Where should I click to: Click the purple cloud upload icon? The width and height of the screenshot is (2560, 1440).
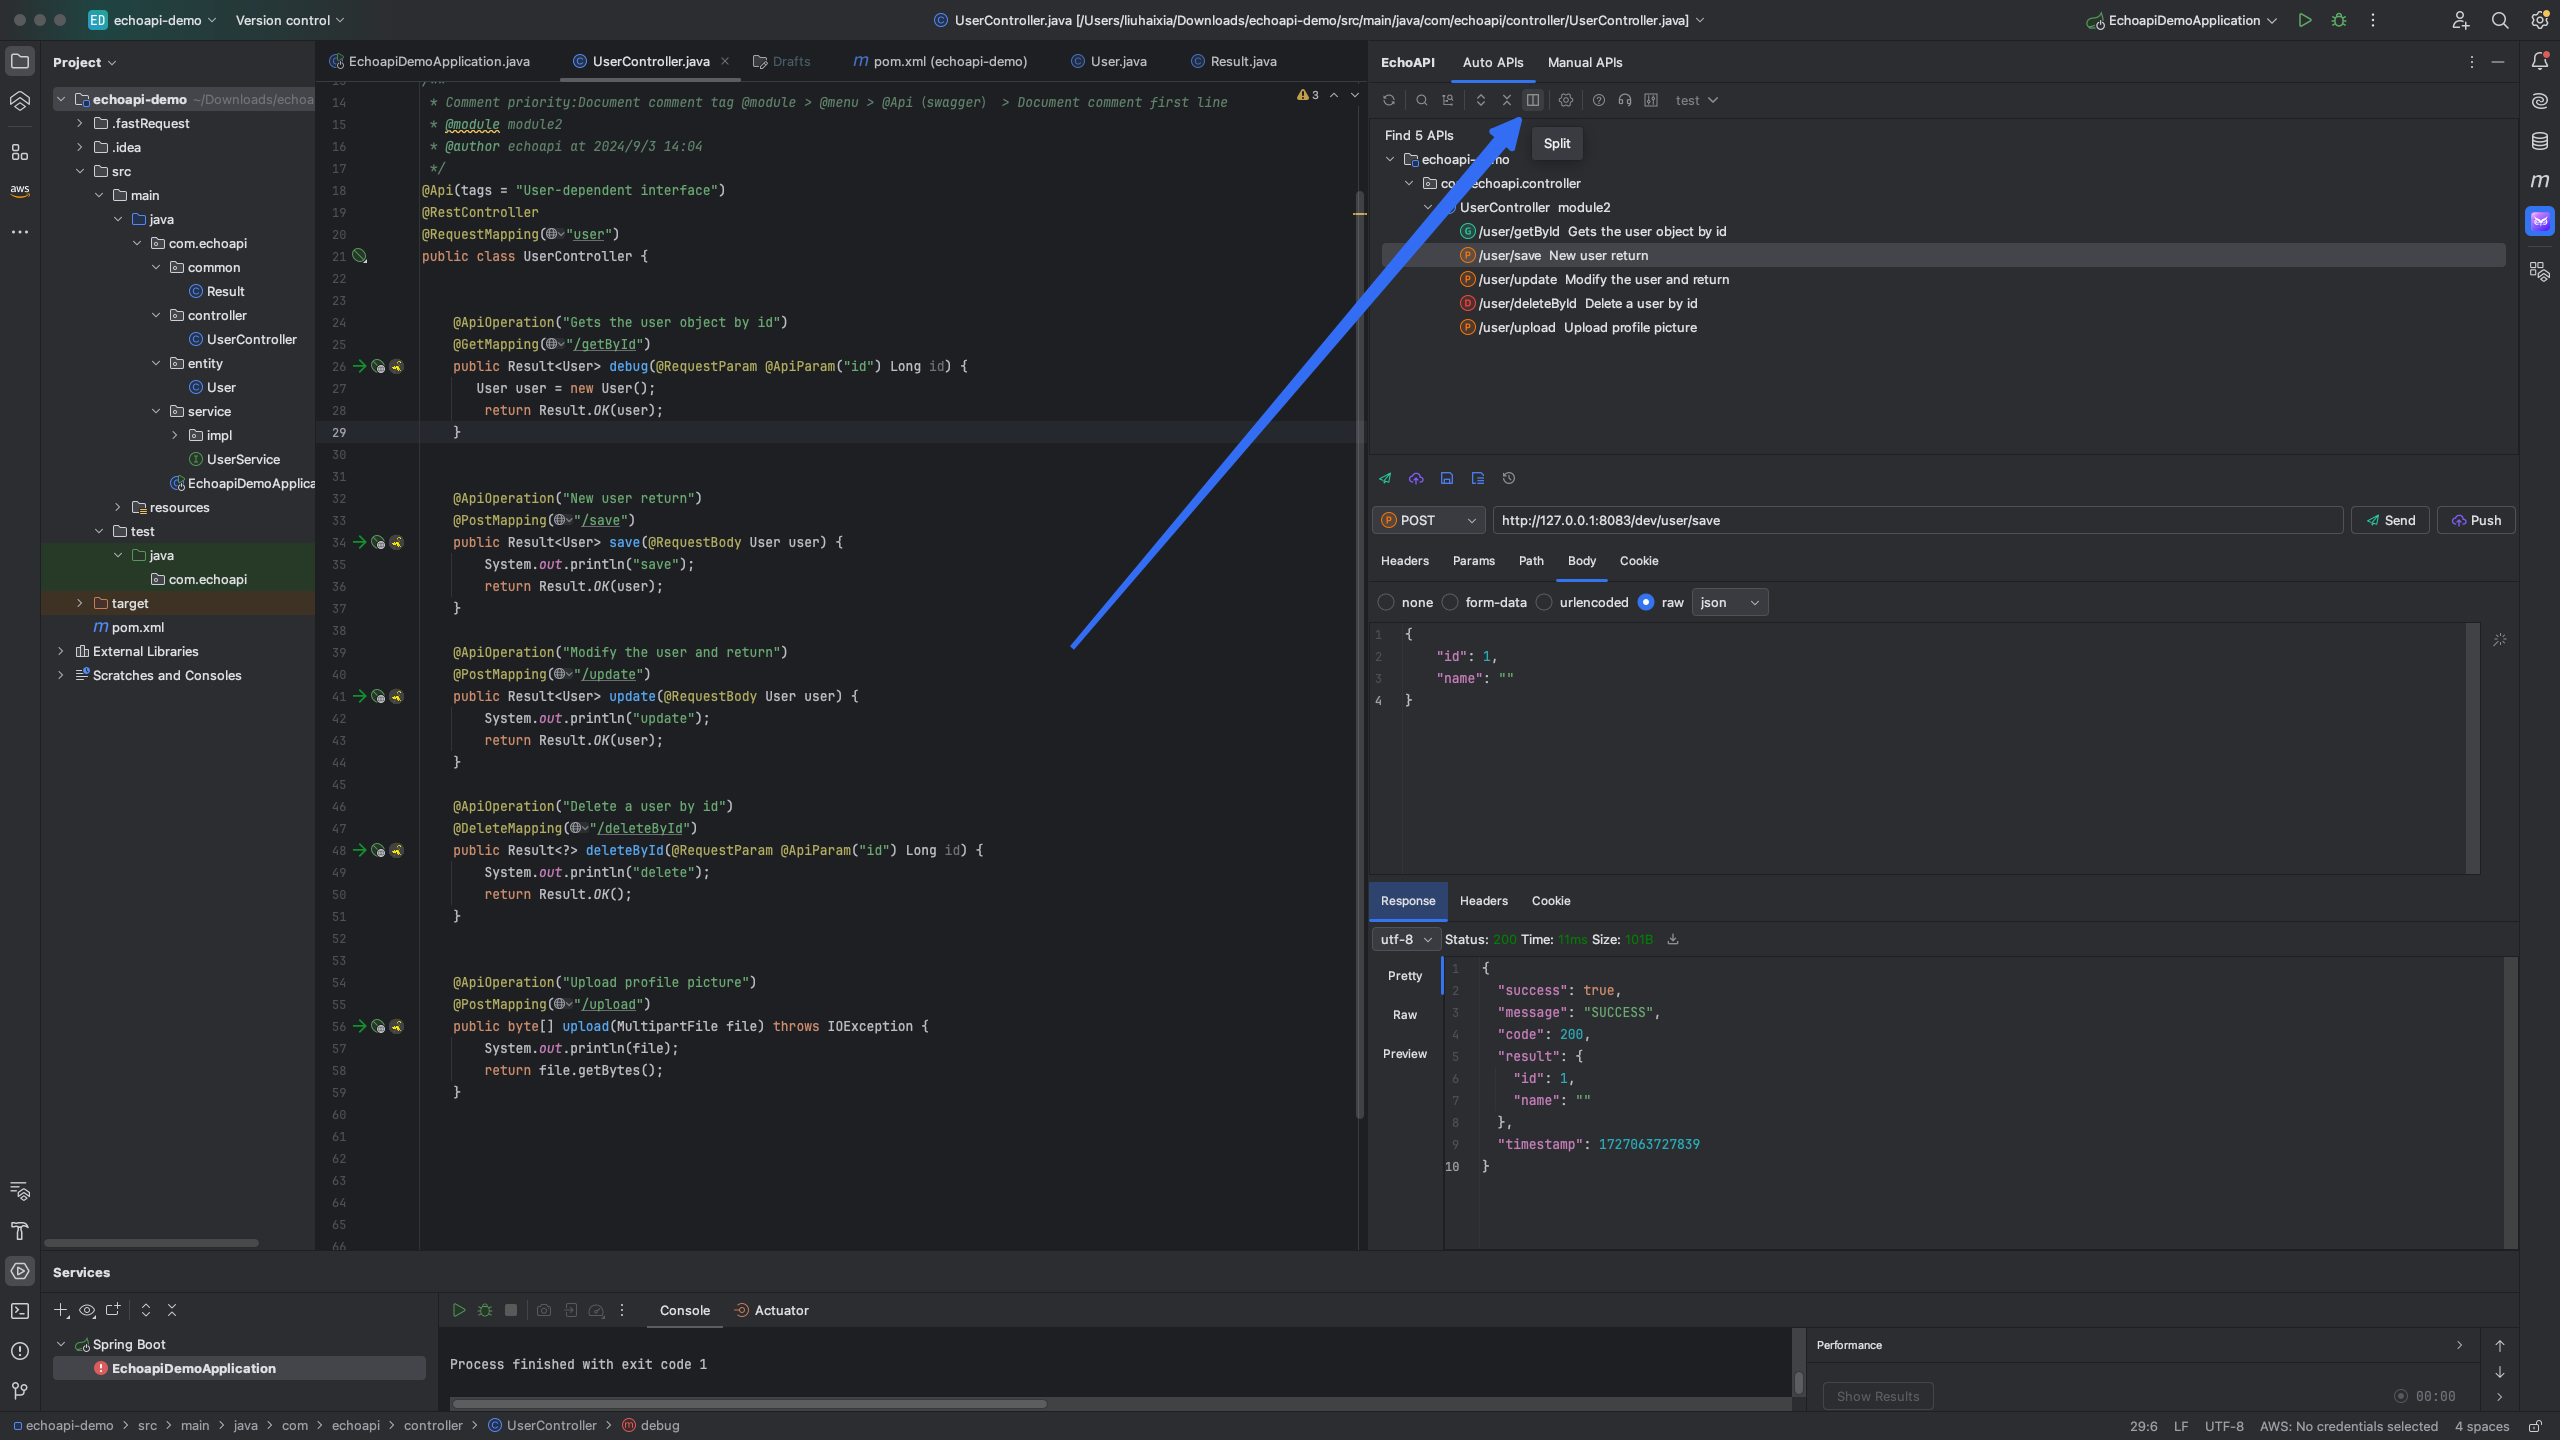[x=1416, y=478]
